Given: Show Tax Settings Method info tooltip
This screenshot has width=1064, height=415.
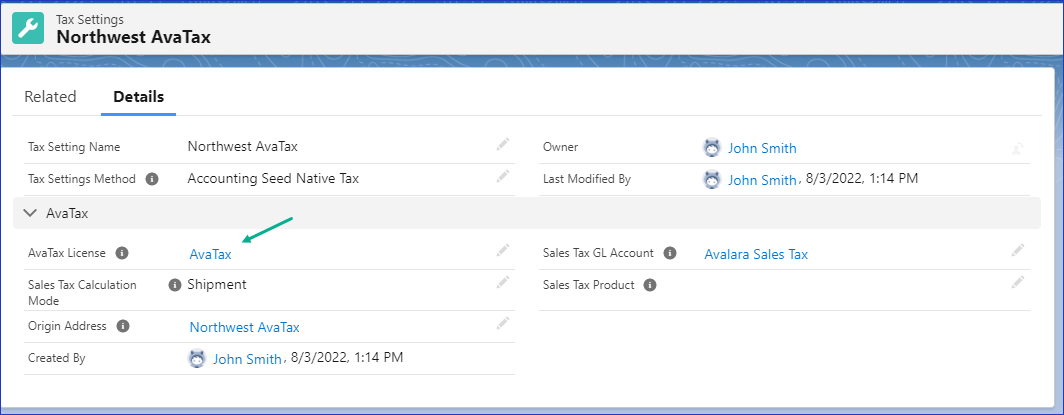Looking at the screenshot, I should (x=152, y=180).
